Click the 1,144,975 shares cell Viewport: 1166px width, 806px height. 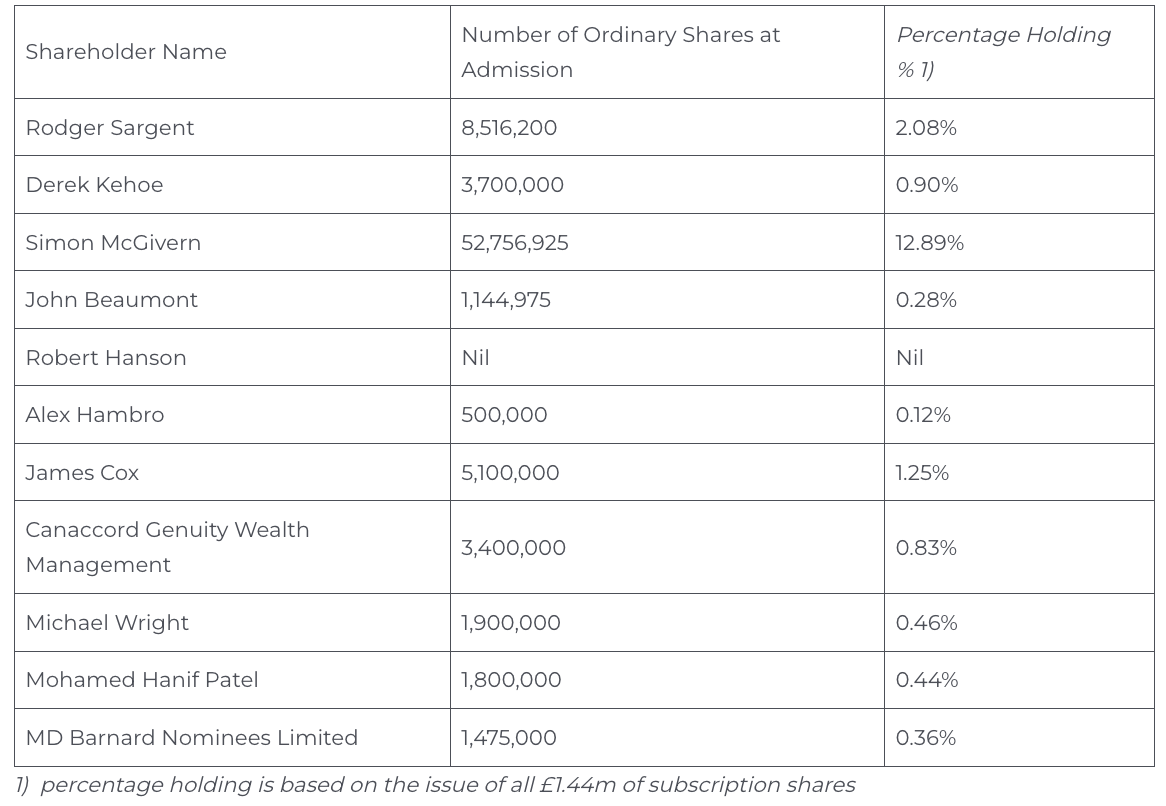click(506, 300)
